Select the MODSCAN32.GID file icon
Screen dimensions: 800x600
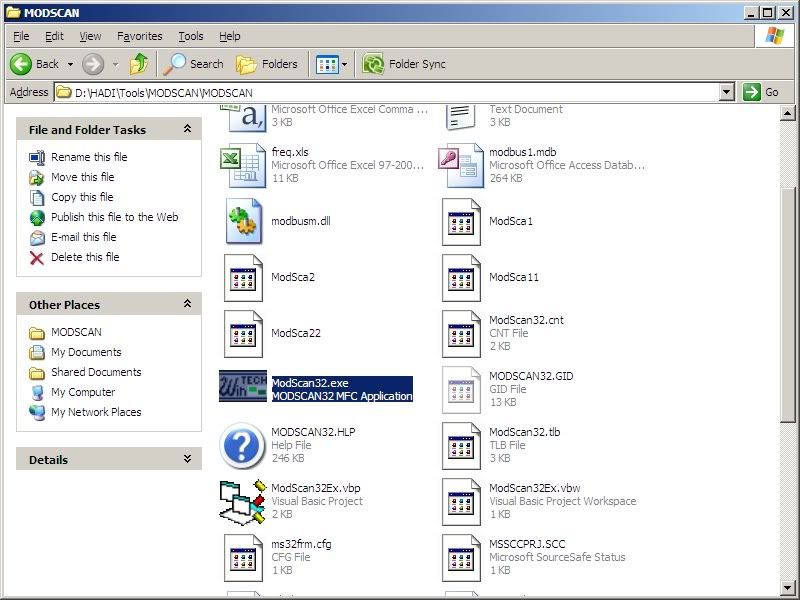pyautogui.click(x=461, y=390)
